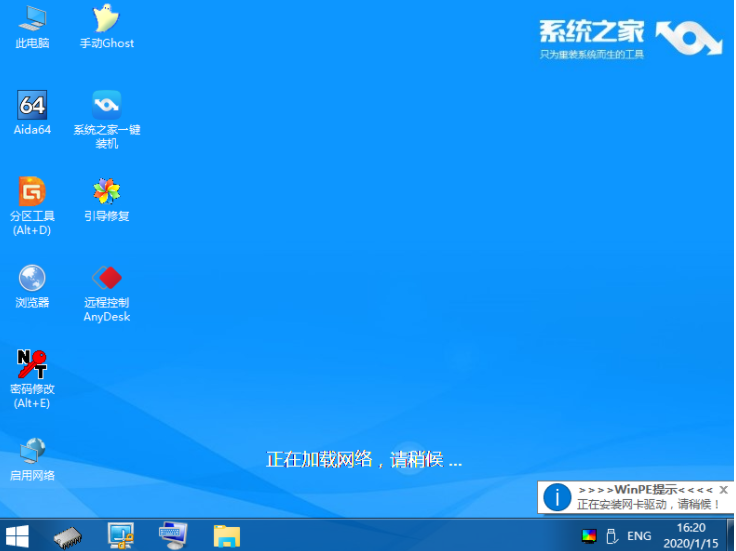
Task: Close the WinPE提示 notification popup
Action: click(724, 490)
